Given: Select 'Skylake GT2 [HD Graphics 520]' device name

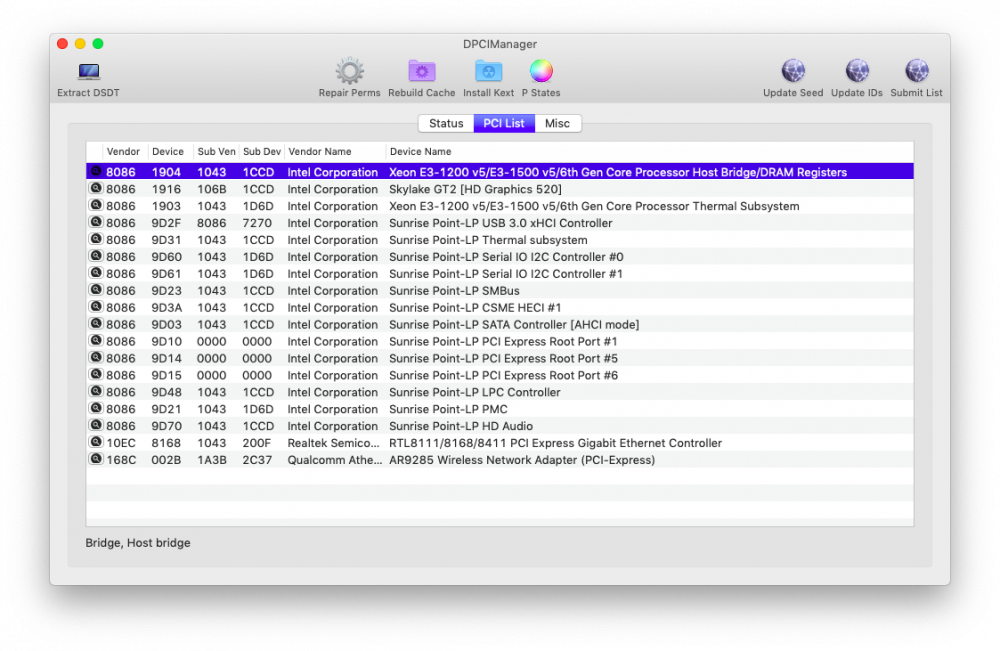Looking at the screenshot, I should pos(475,189).
